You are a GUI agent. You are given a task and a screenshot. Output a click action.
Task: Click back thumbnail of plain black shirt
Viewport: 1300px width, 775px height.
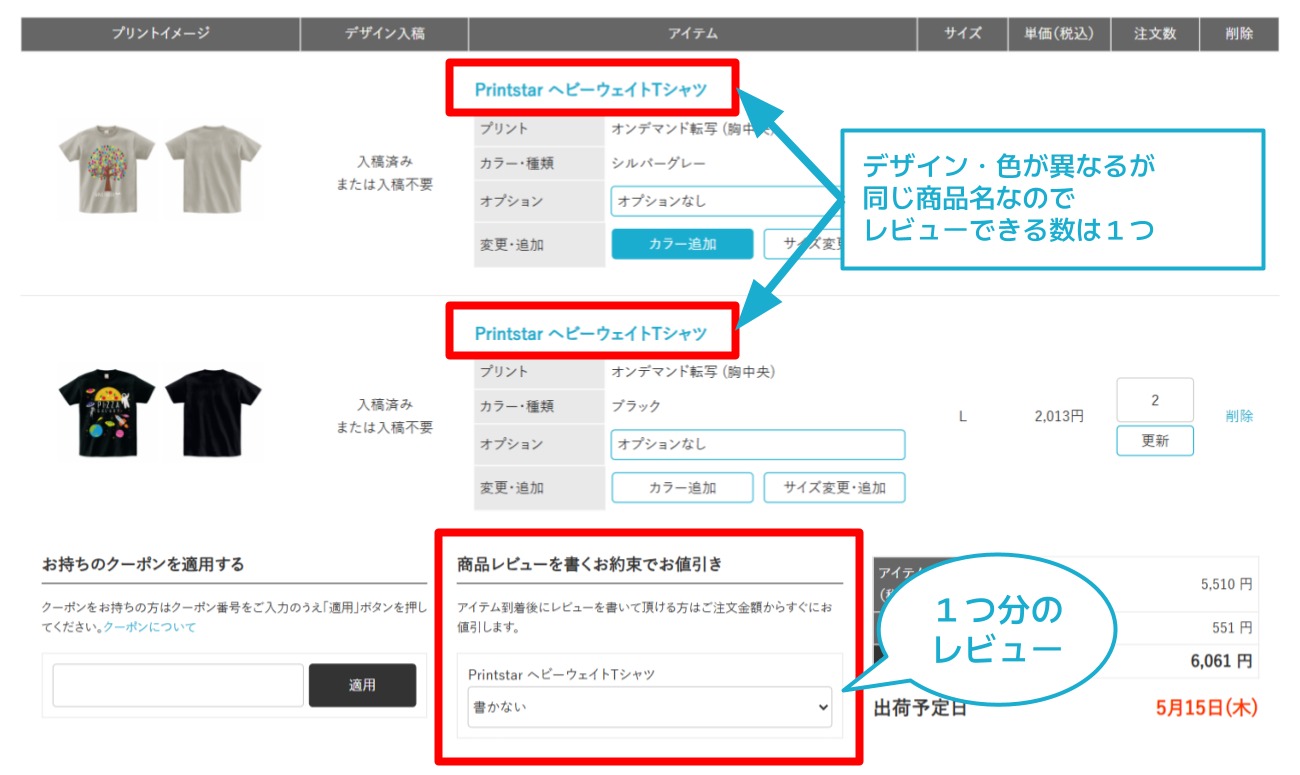(213, 413)
